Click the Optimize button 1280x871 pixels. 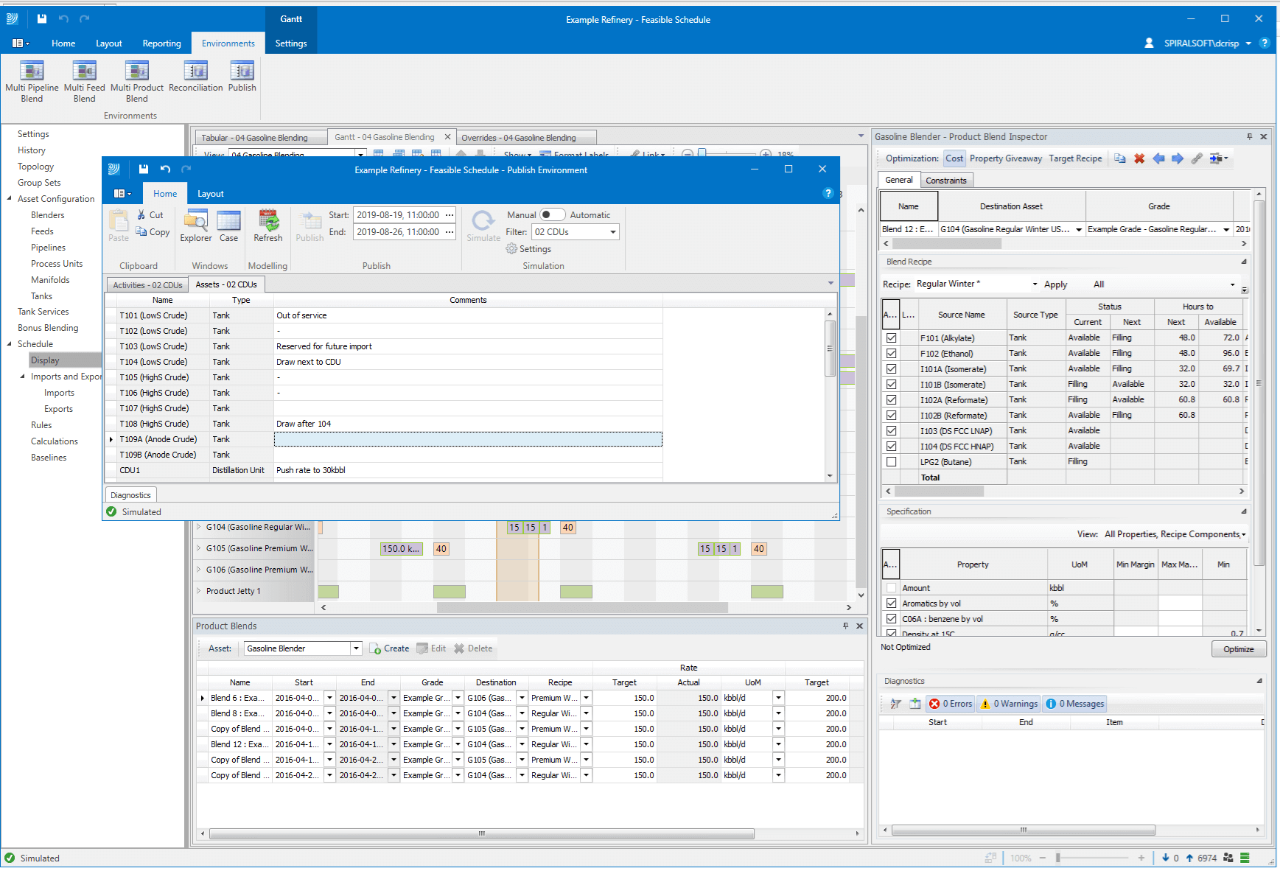pos(1238,649)
